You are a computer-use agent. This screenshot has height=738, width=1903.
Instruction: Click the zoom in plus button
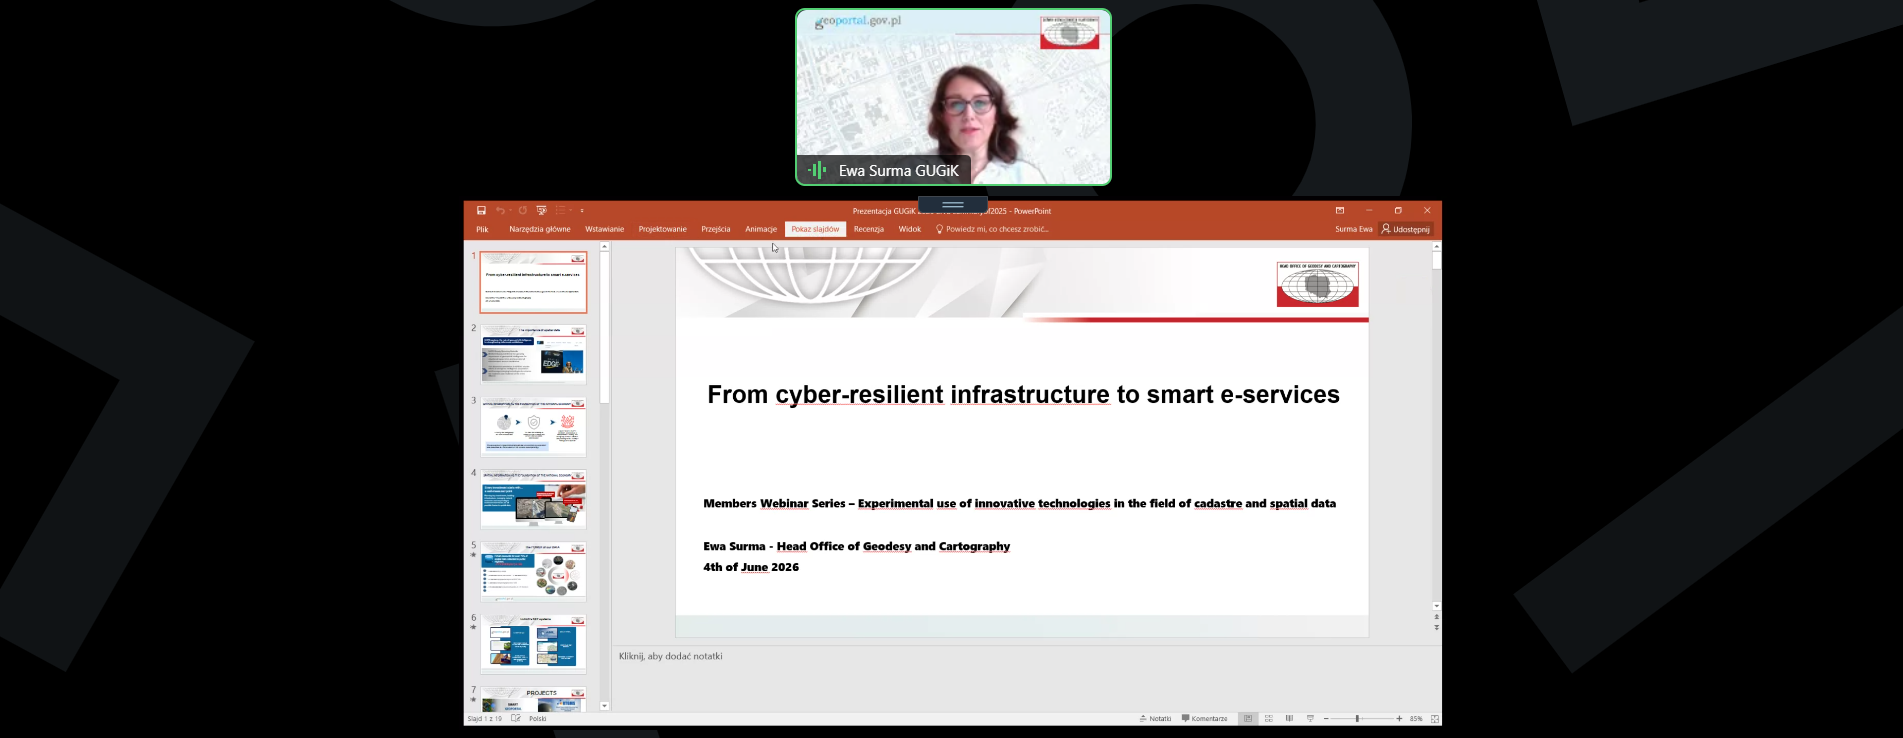click(x=1399, y=719)
